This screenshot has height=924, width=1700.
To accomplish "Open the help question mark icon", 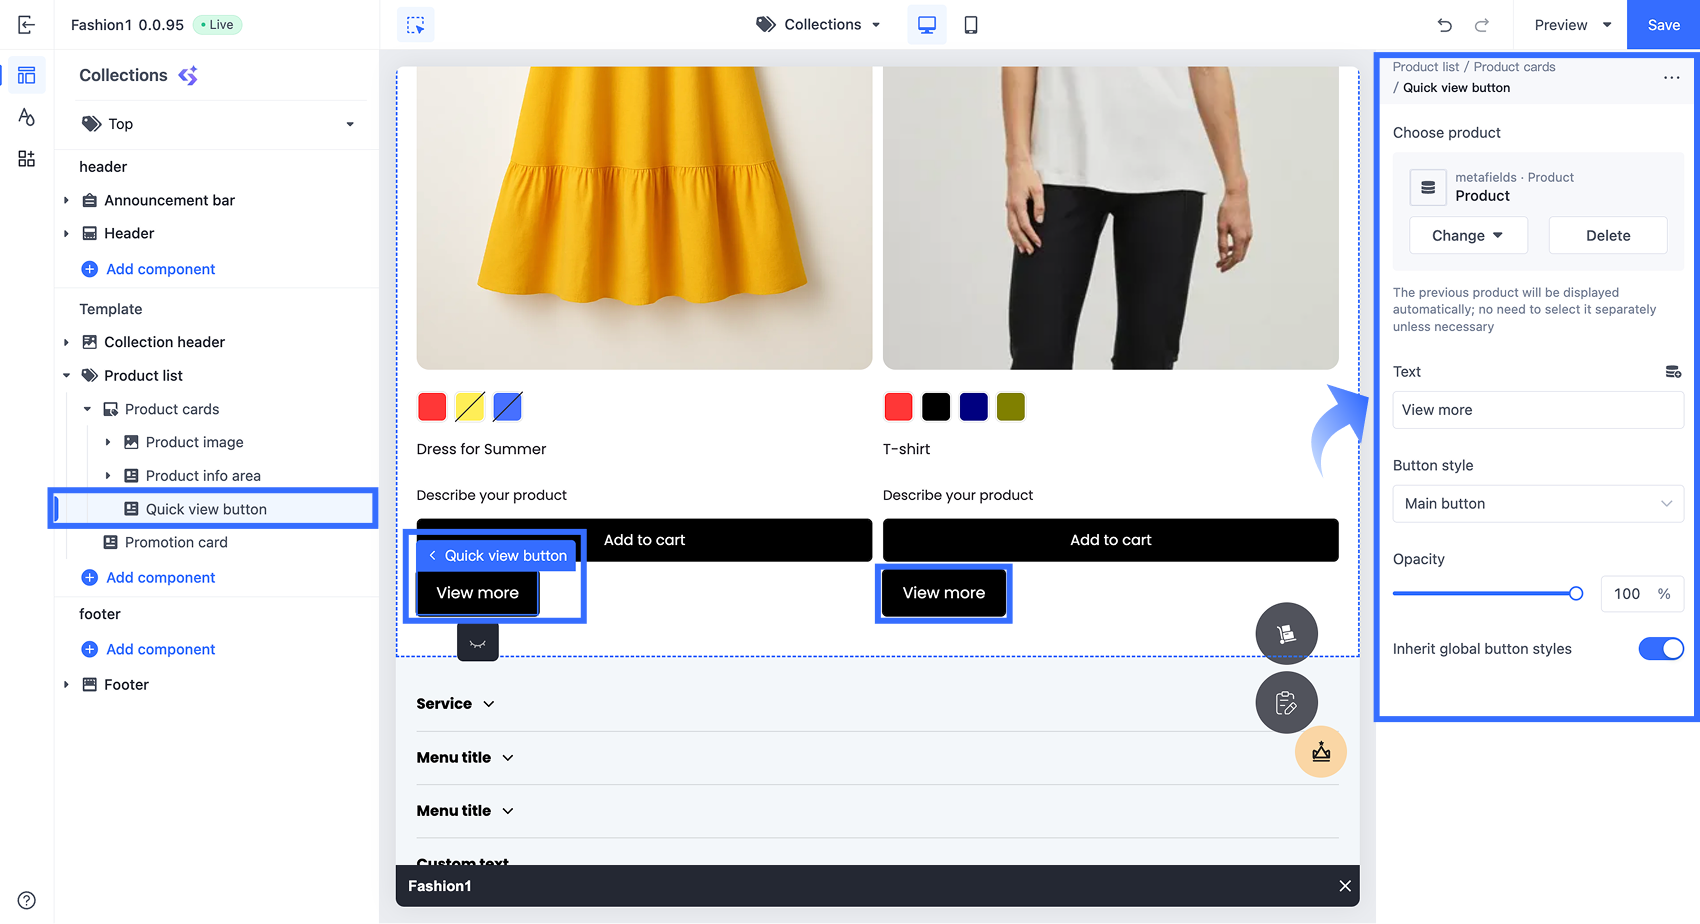I will [x=26, y=899].
